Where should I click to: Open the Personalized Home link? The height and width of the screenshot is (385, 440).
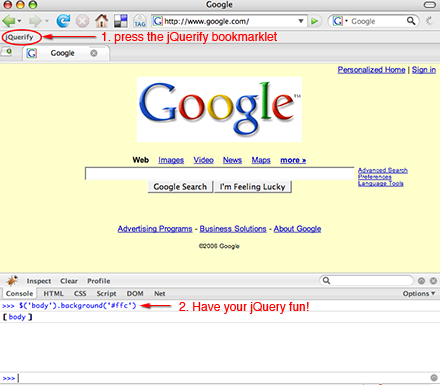click(x=371, y=70)
